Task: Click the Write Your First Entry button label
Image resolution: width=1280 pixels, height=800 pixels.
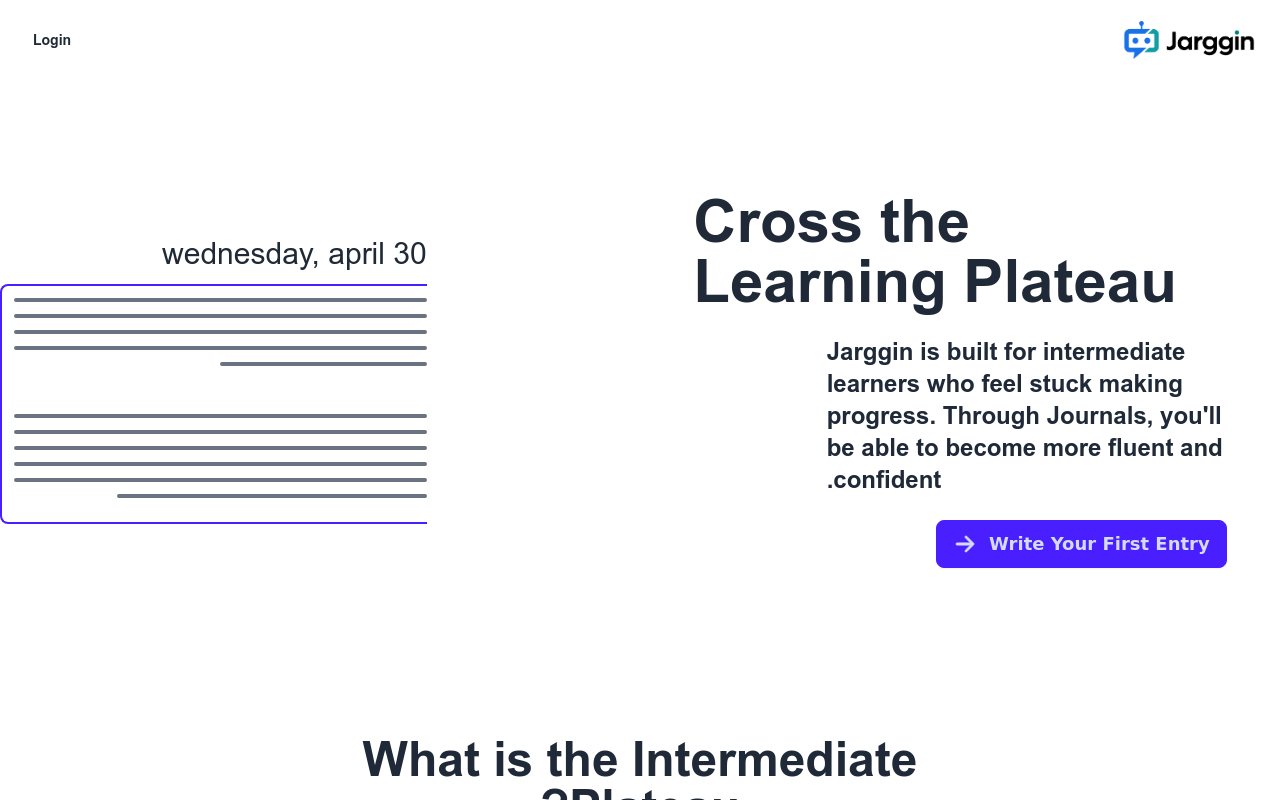Action: pyautogui.click(x=1099, y=544)
